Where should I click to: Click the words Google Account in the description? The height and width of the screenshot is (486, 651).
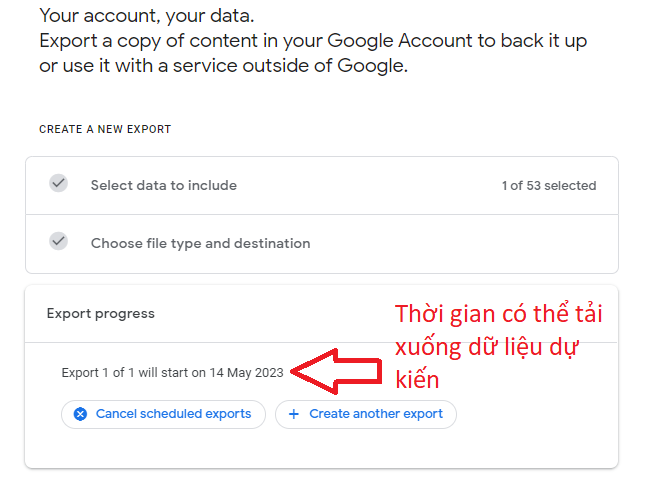(x=400, y=41)
